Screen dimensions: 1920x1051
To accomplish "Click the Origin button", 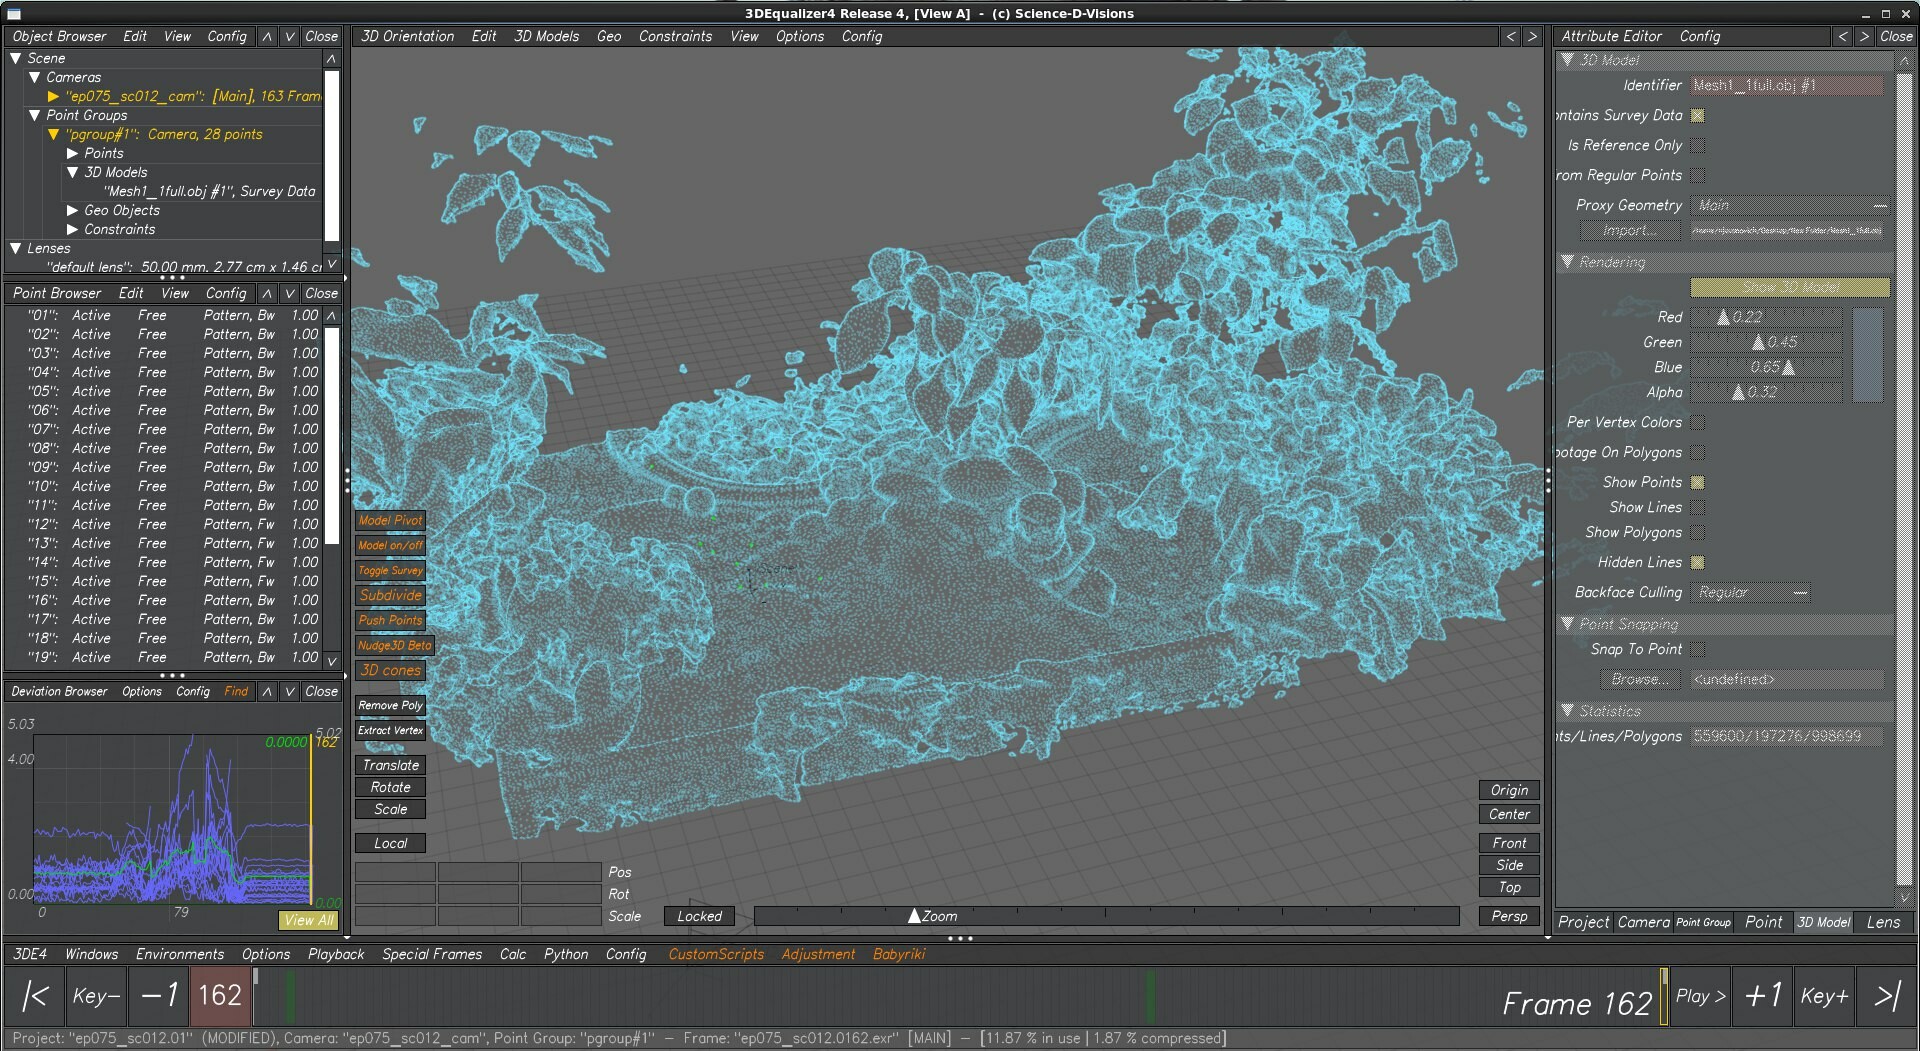I will [1509, 790].
